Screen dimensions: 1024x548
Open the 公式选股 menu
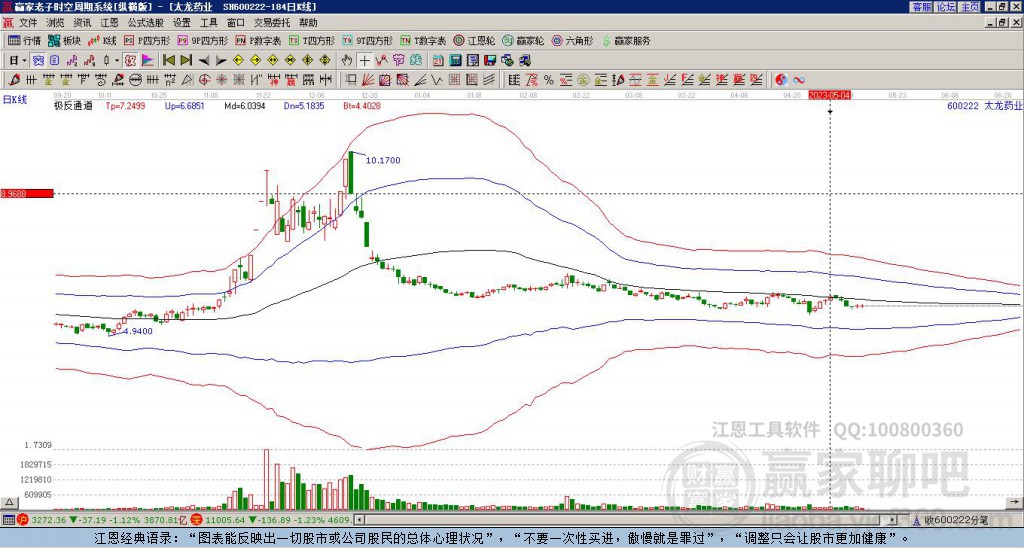coord(146,23)
